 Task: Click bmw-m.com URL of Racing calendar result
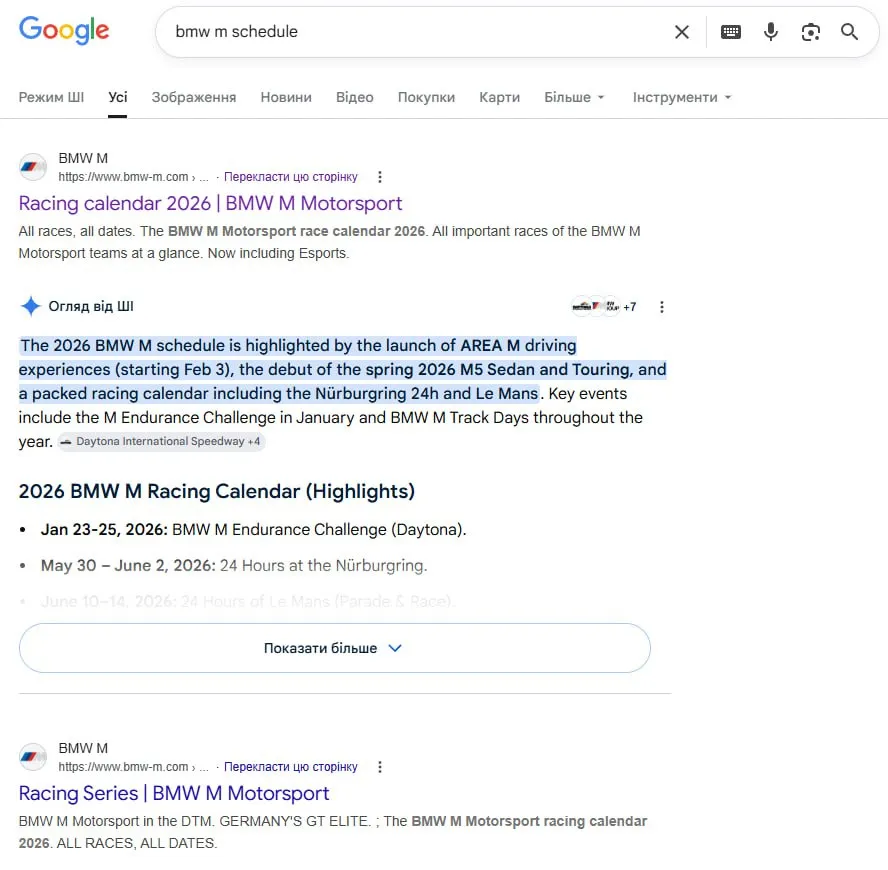click(133, 177)
